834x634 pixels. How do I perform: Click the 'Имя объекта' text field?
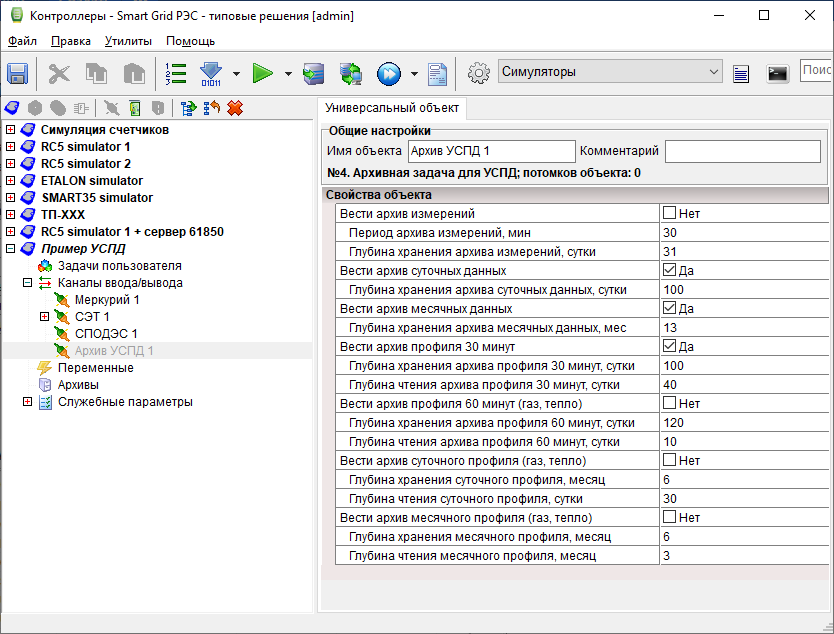click(491, 151)
